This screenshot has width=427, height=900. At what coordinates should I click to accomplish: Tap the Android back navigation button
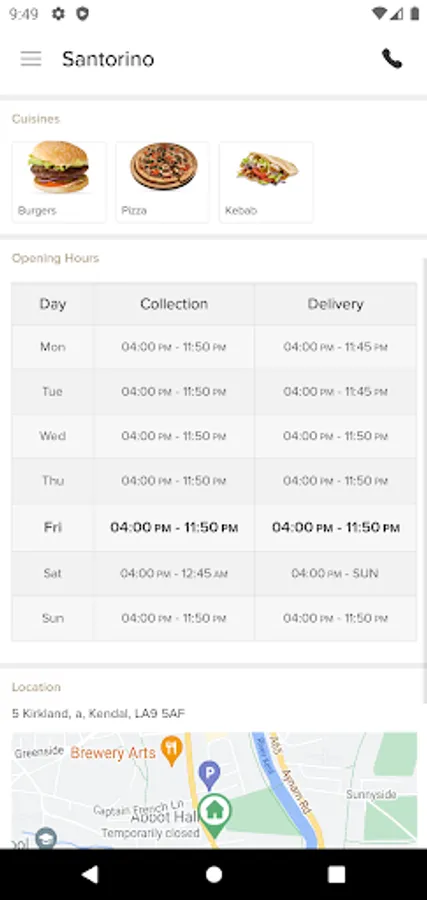90,874
